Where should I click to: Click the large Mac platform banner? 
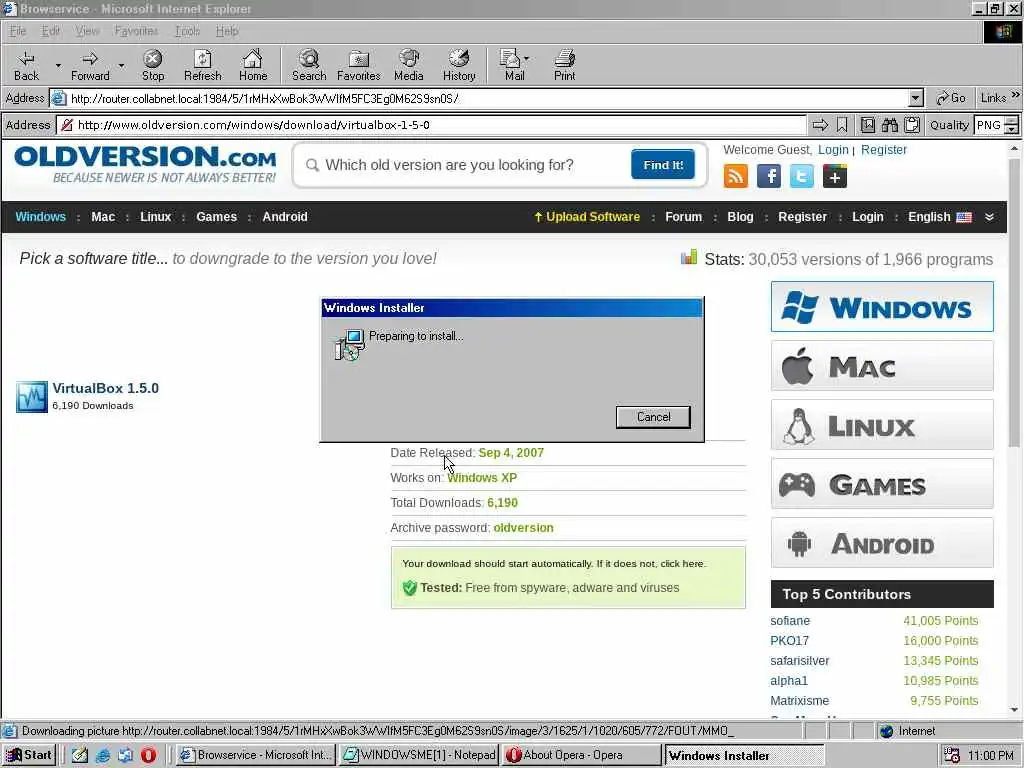[882, 366]
